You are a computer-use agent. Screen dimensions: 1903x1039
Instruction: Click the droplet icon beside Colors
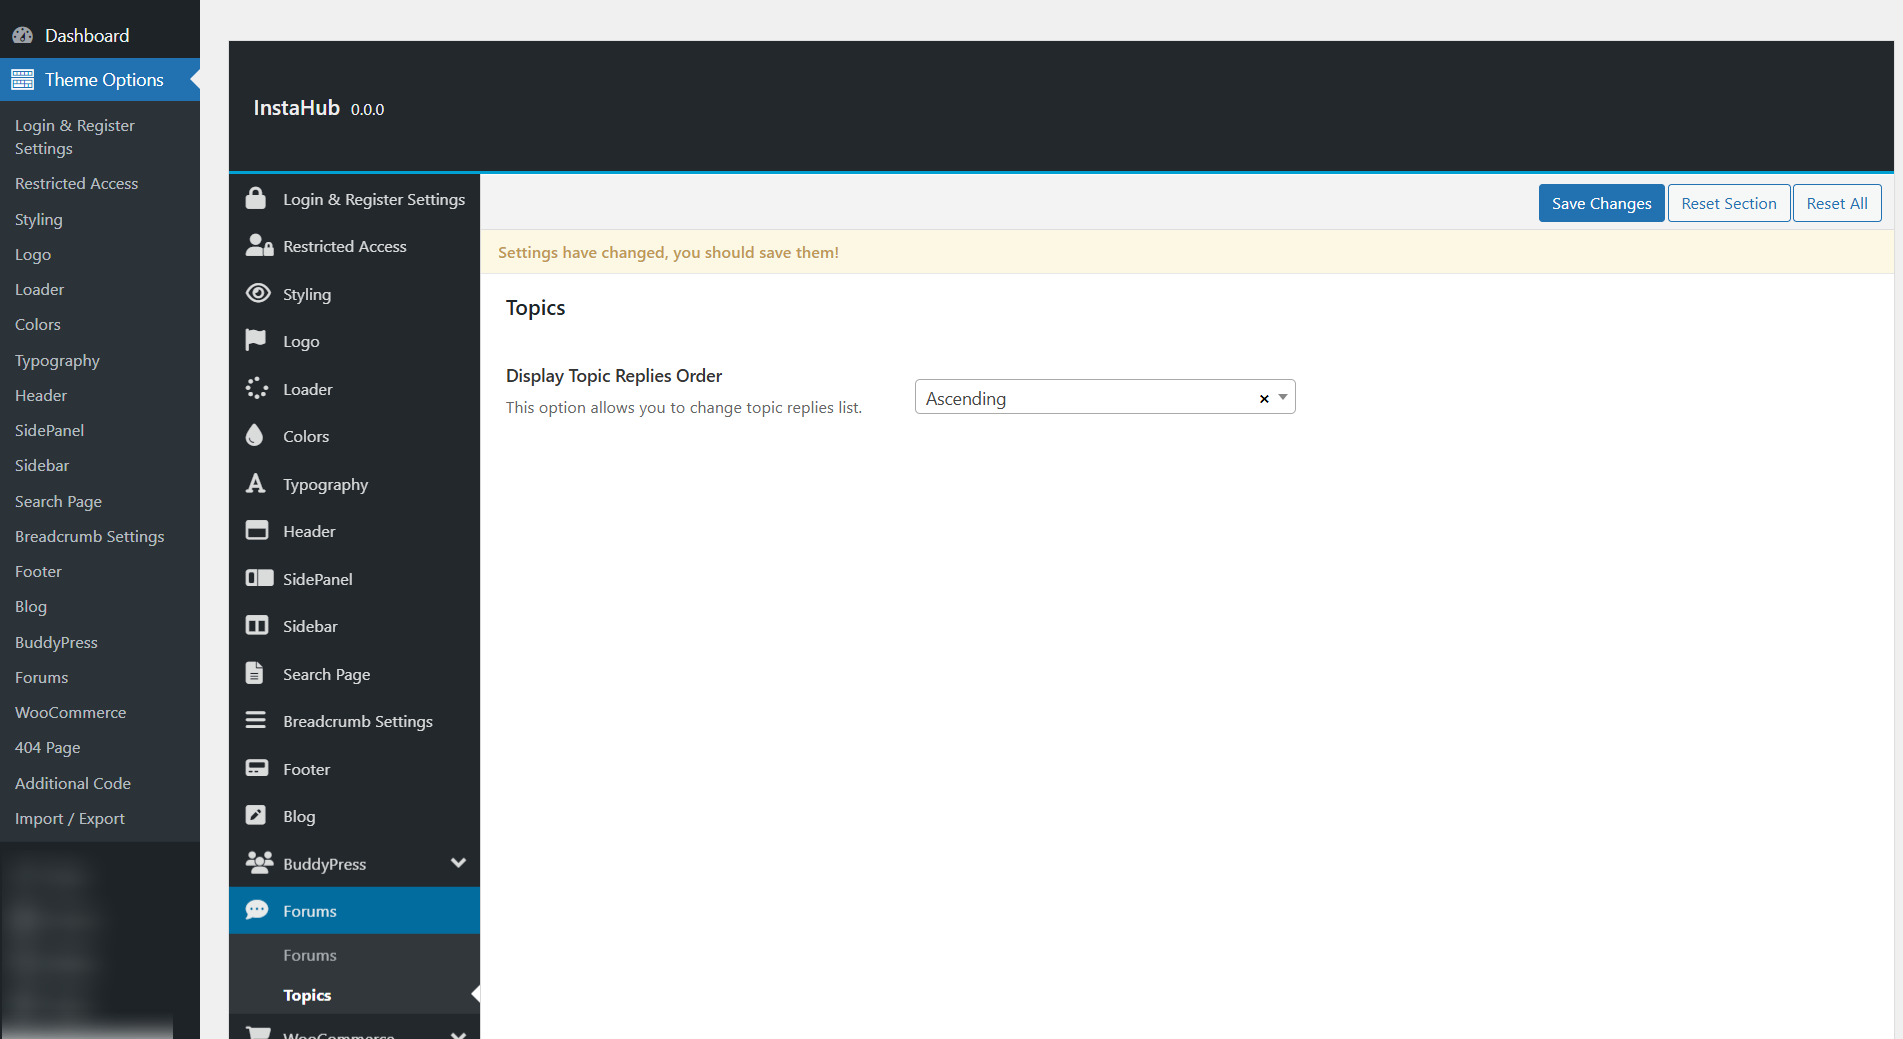click(x=255, y=435)
